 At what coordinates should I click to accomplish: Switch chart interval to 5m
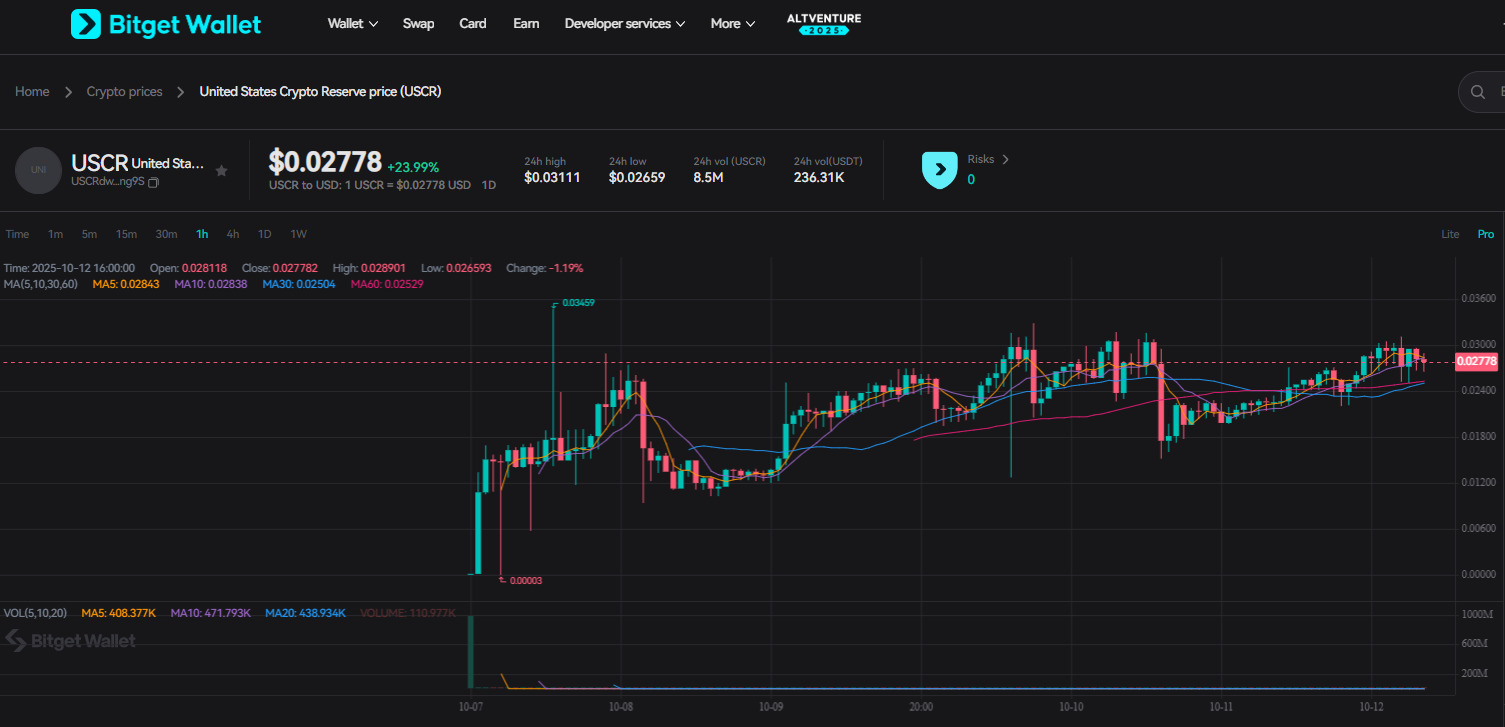(x=90, y=234)
